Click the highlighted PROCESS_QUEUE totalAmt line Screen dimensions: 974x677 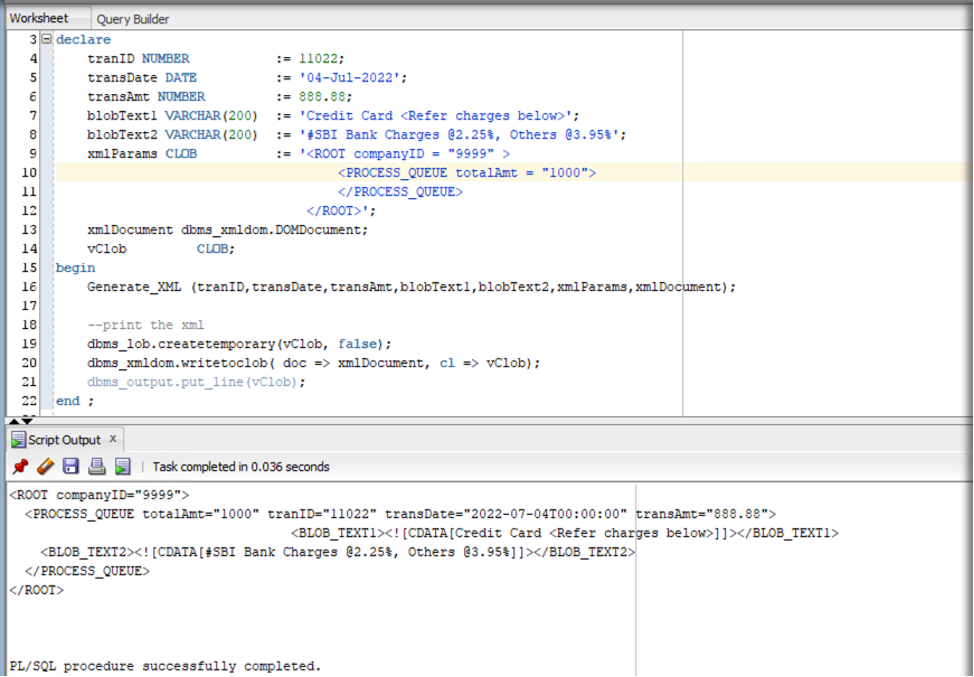pos(467,173)
